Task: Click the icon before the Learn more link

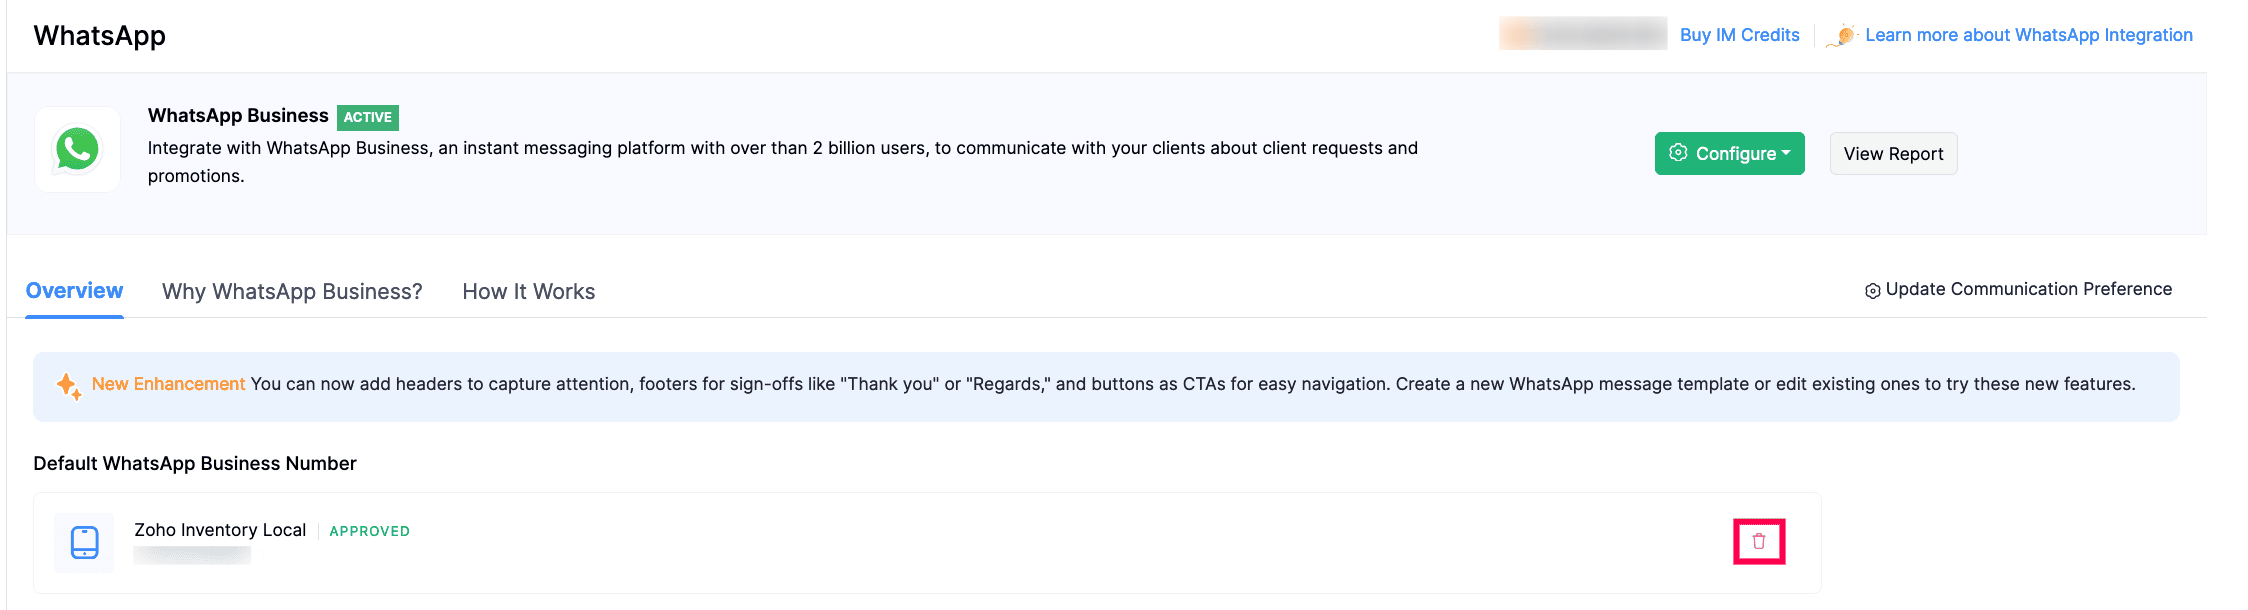Action: (x=1843, y=36)
